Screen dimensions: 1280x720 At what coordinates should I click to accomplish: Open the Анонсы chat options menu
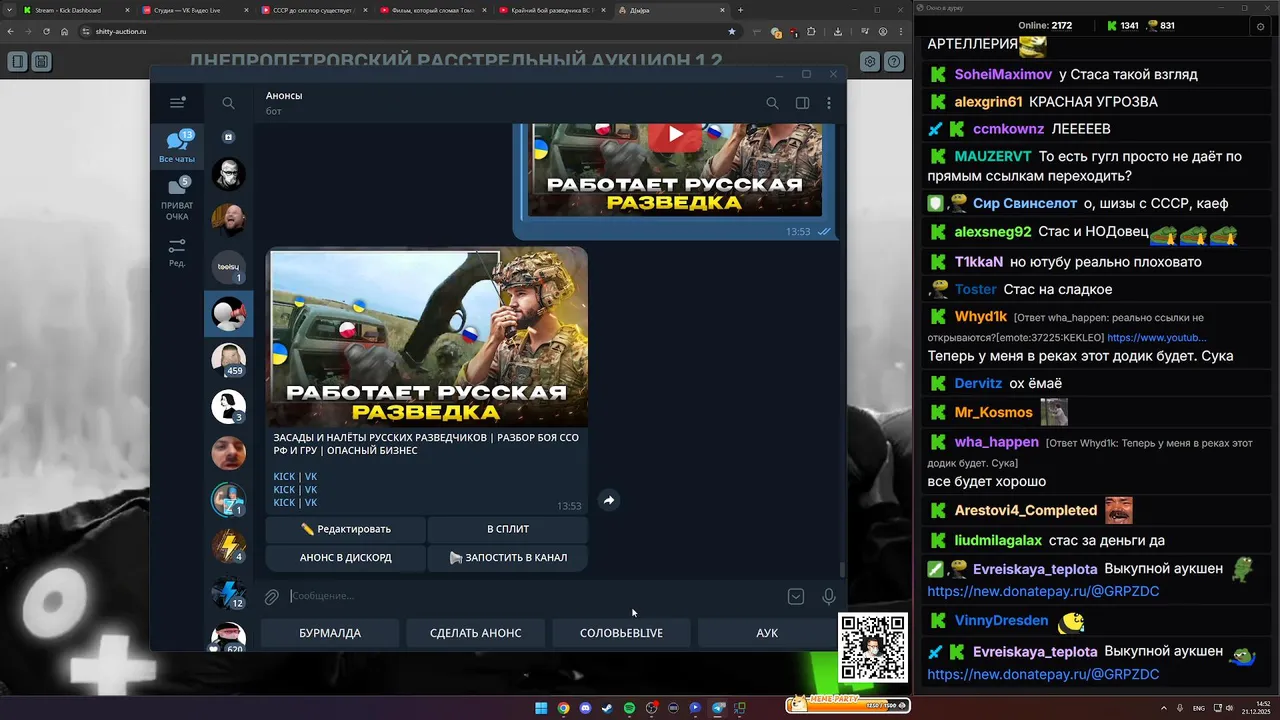click(829, 103)
